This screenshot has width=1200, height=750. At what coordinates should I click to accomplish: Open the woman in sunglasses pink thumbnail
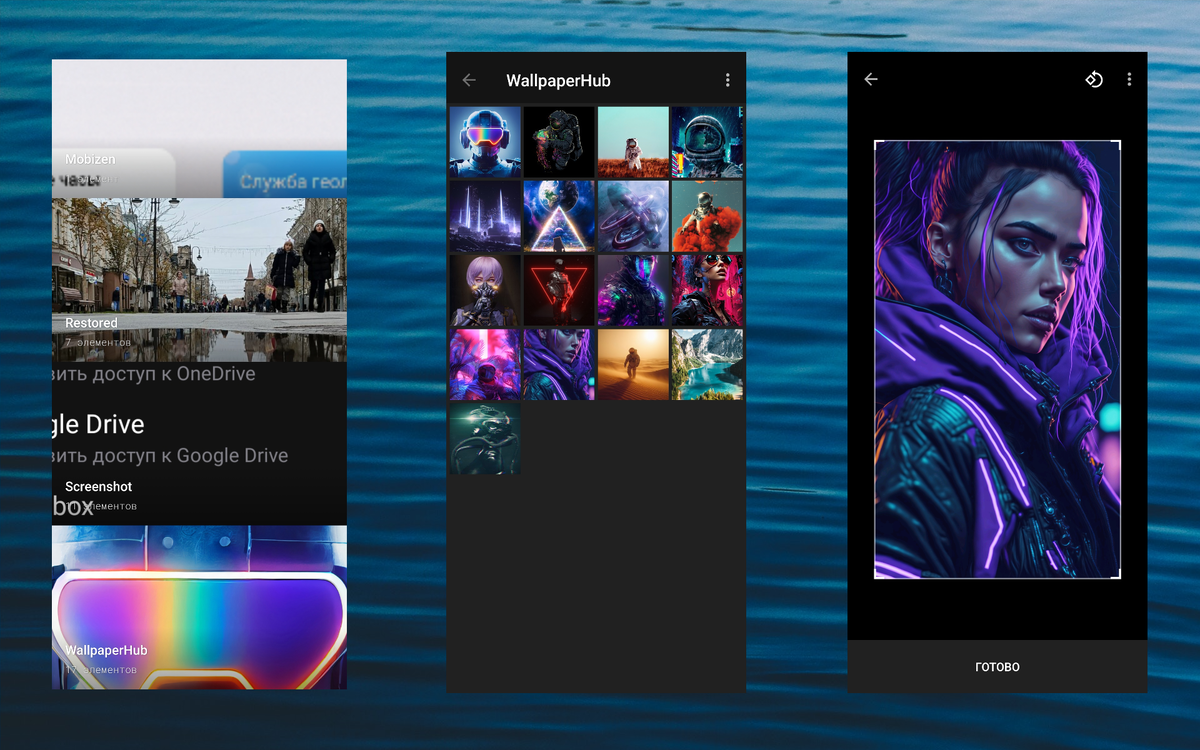click(x=707, y=290)
